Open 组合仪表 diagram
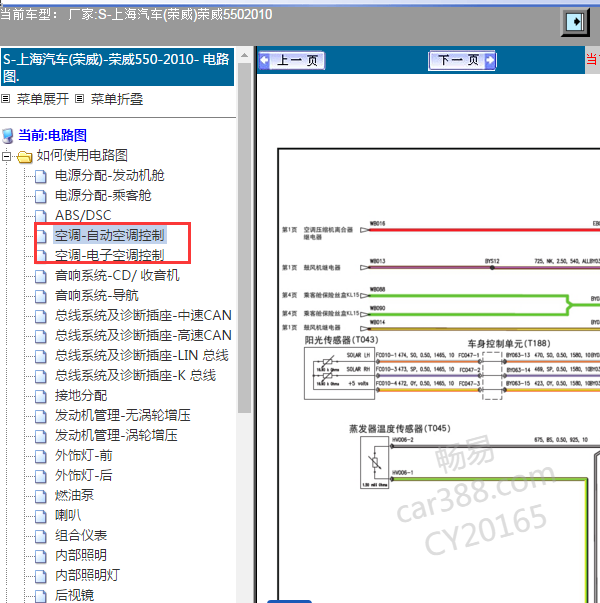 click(x=81, y=535)
